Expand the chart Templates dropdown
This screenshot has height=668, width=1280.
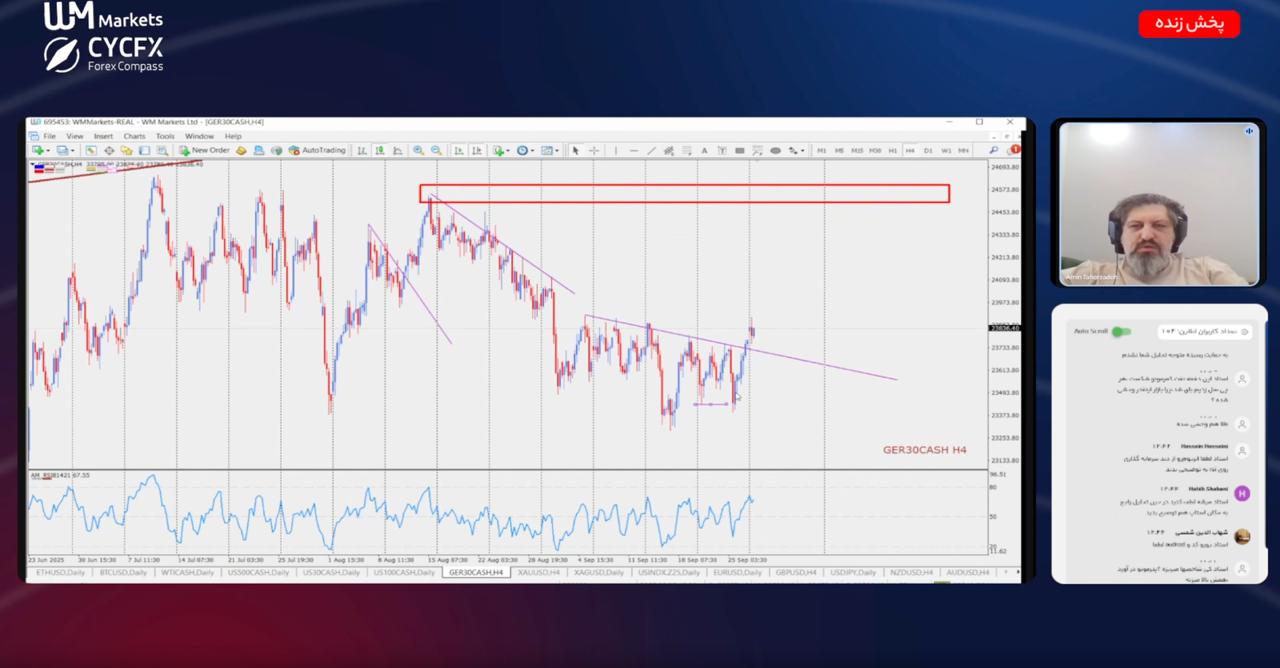555,151
